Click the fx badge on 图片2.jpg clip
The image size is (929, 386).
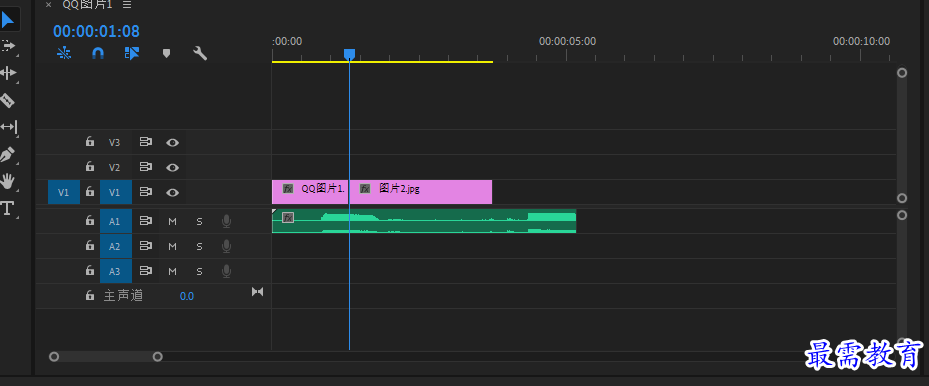point(365,189)
